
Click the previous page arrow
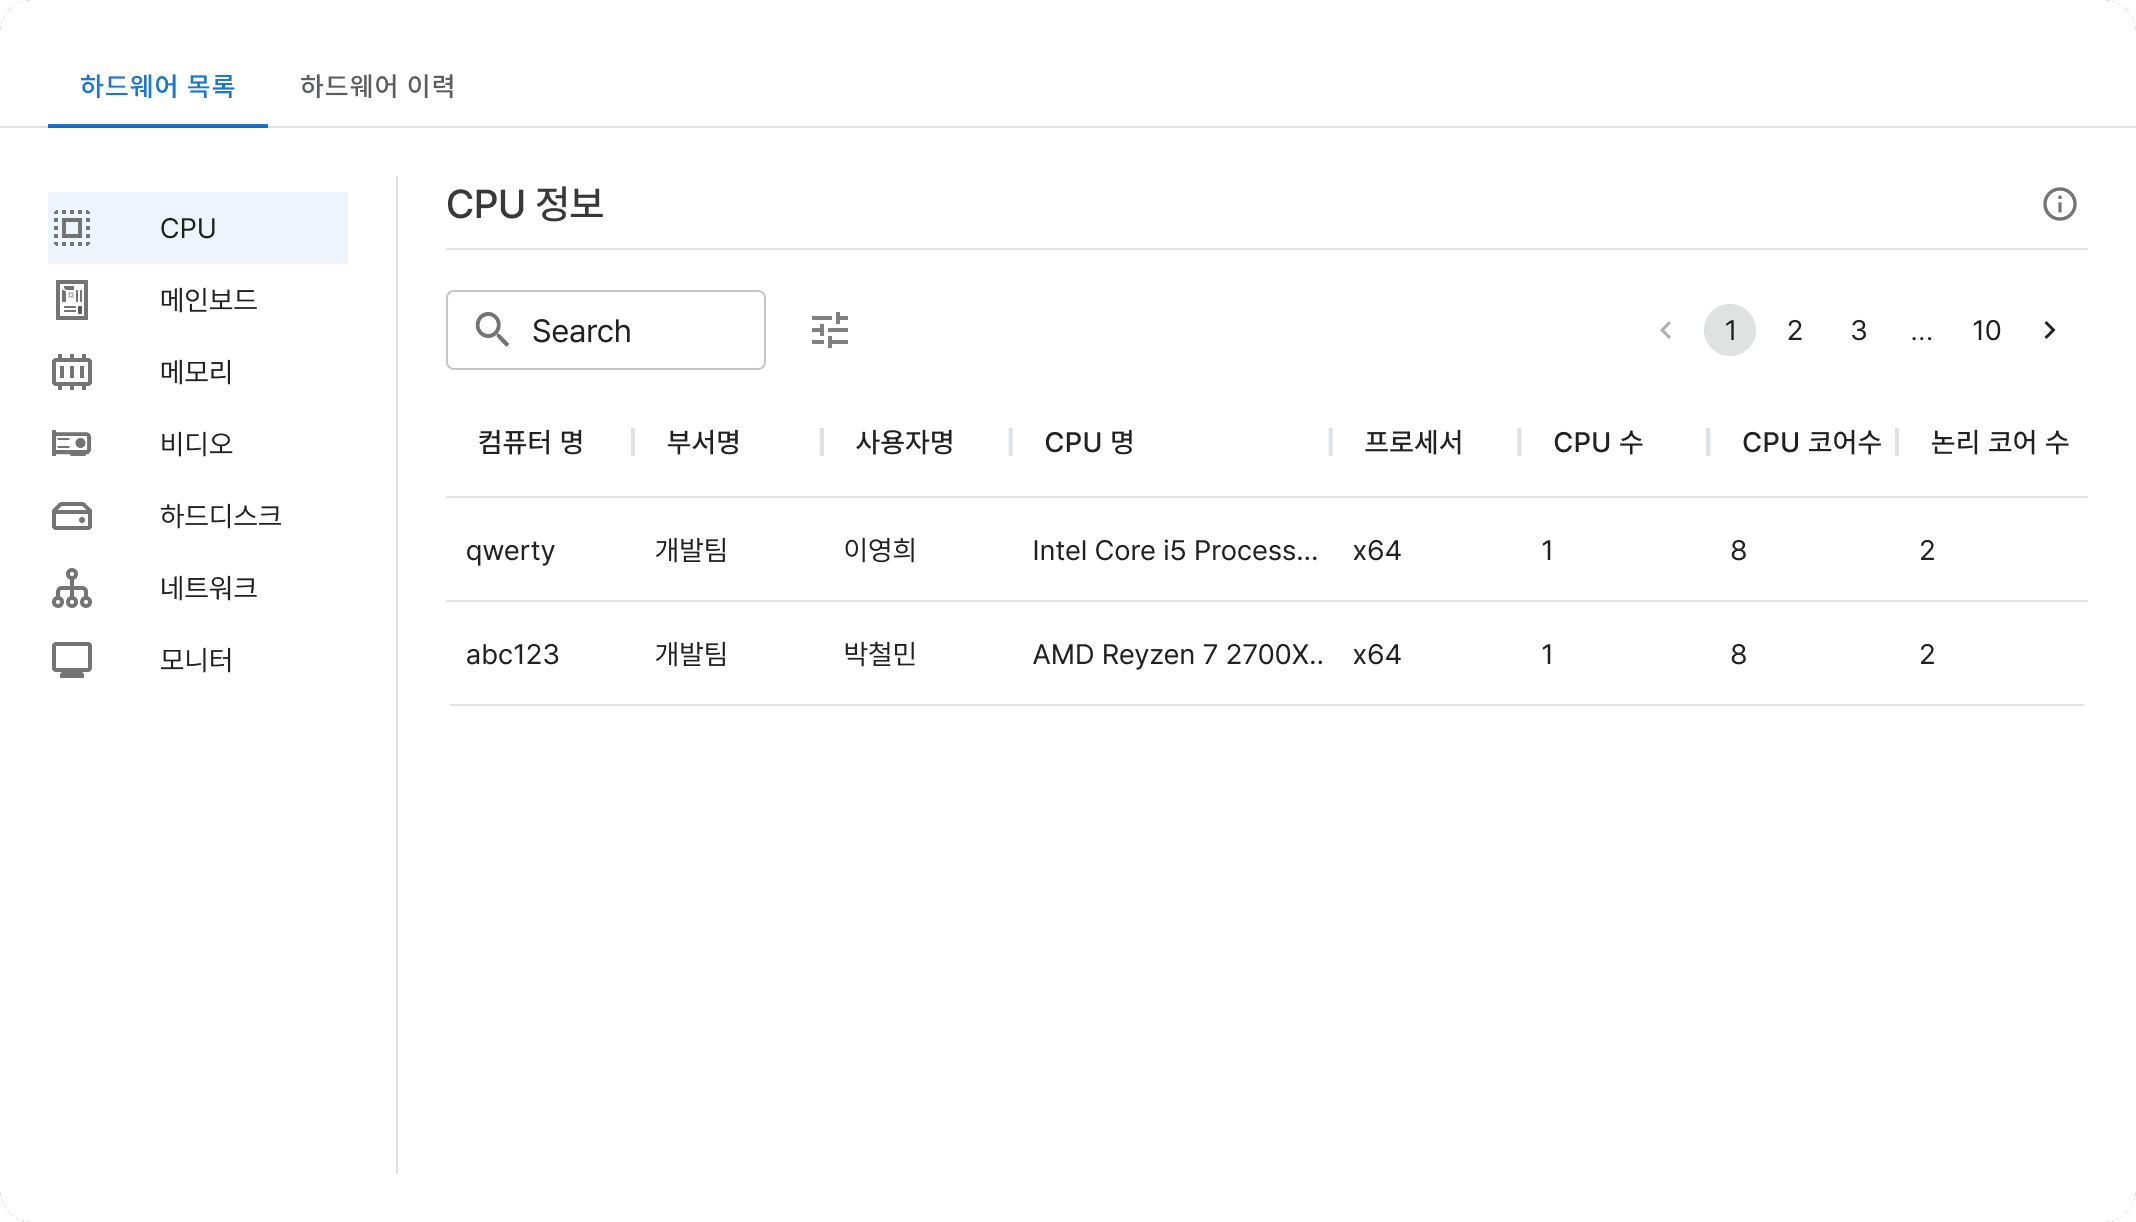1665,330
